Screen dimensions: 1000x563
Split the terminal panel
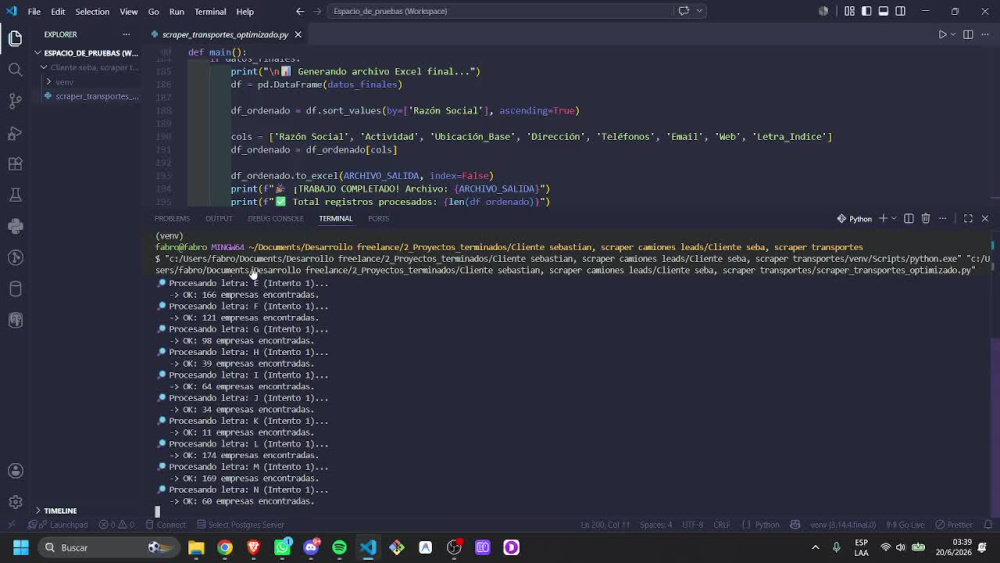909,219
